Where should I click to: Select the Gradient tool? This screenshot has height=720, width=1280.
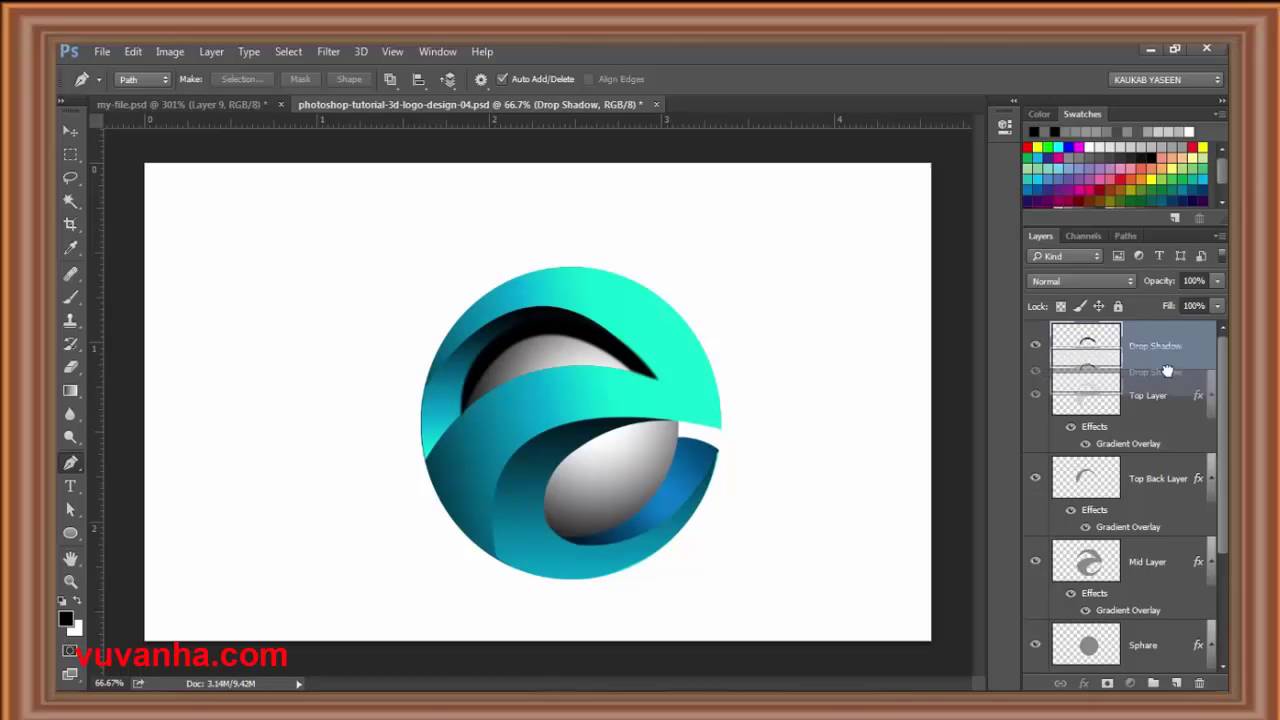70,391
